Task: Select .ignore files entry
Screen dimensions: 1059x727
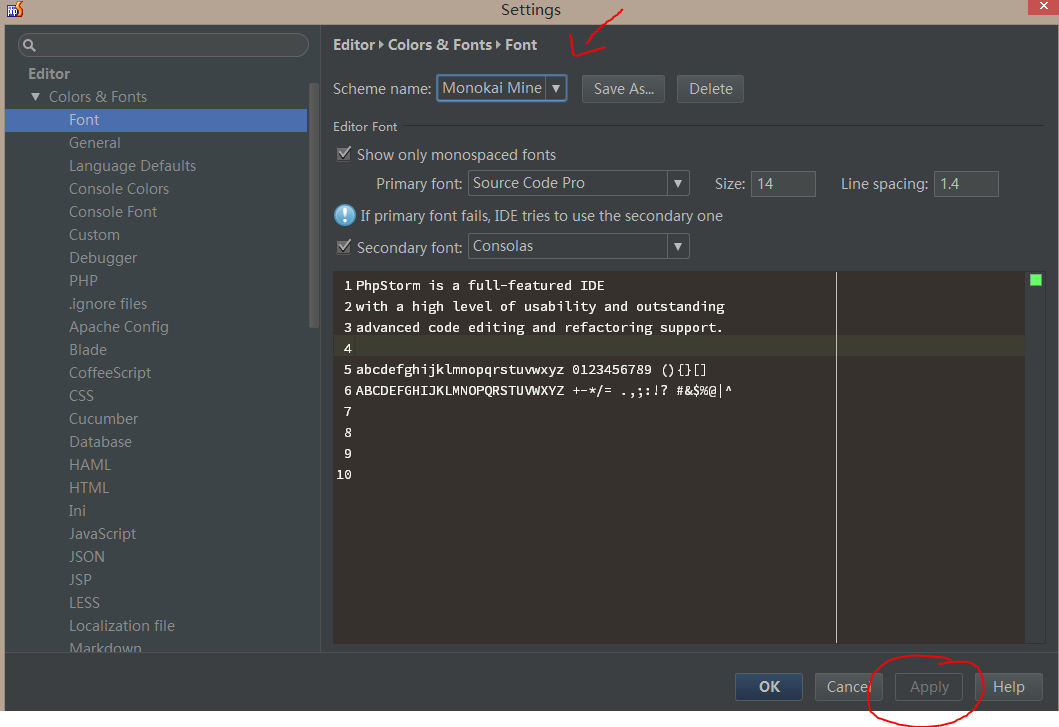Action: (108, 304)
